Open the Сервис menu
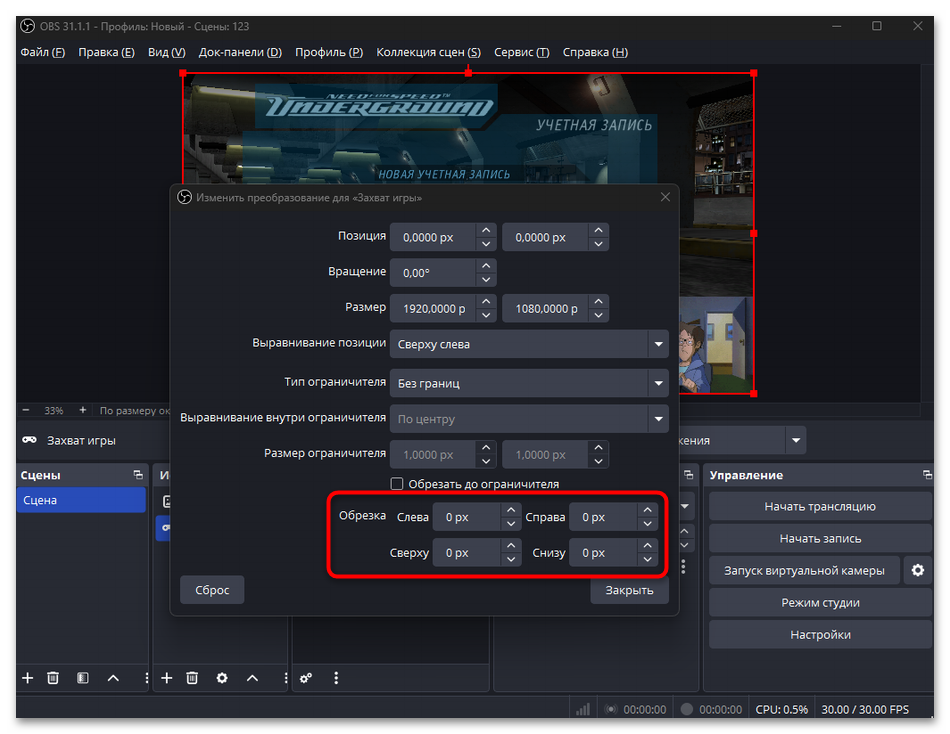Image resolution: width=950 pixels, height=734 pixels. pos(522,52)
